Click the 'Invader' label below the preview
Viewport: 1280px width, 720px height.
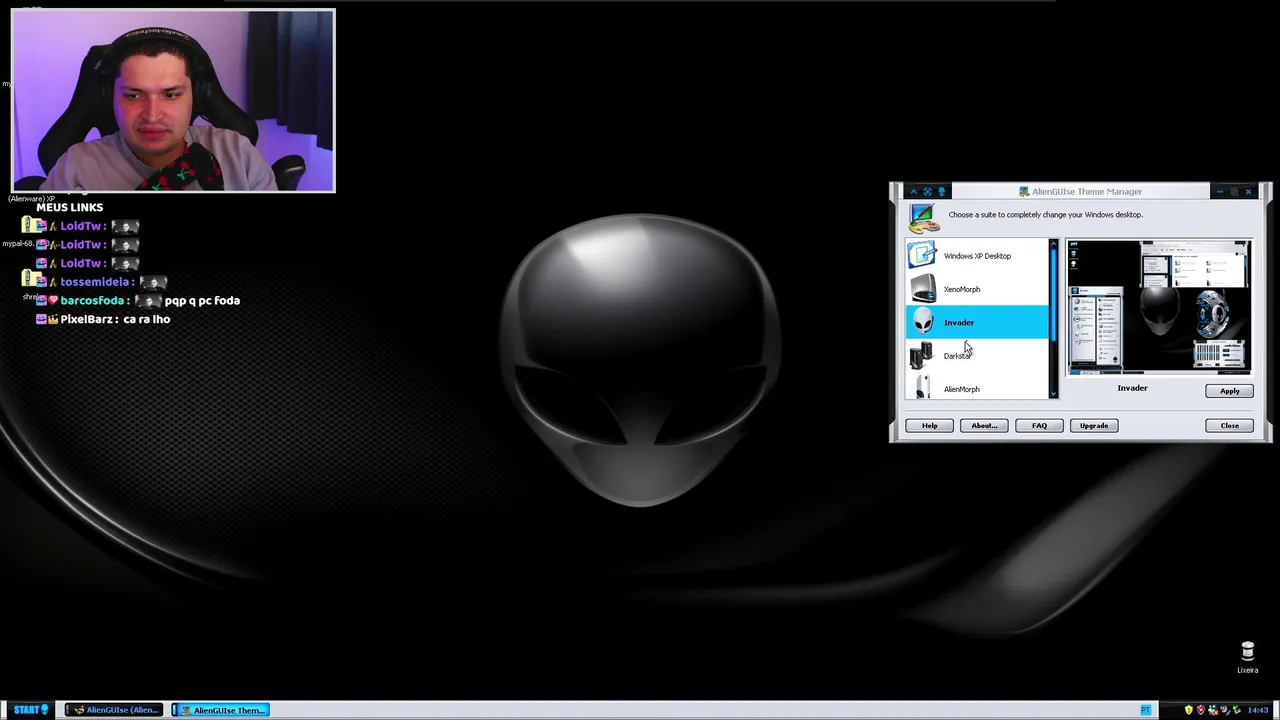[x=1132, y=388]
